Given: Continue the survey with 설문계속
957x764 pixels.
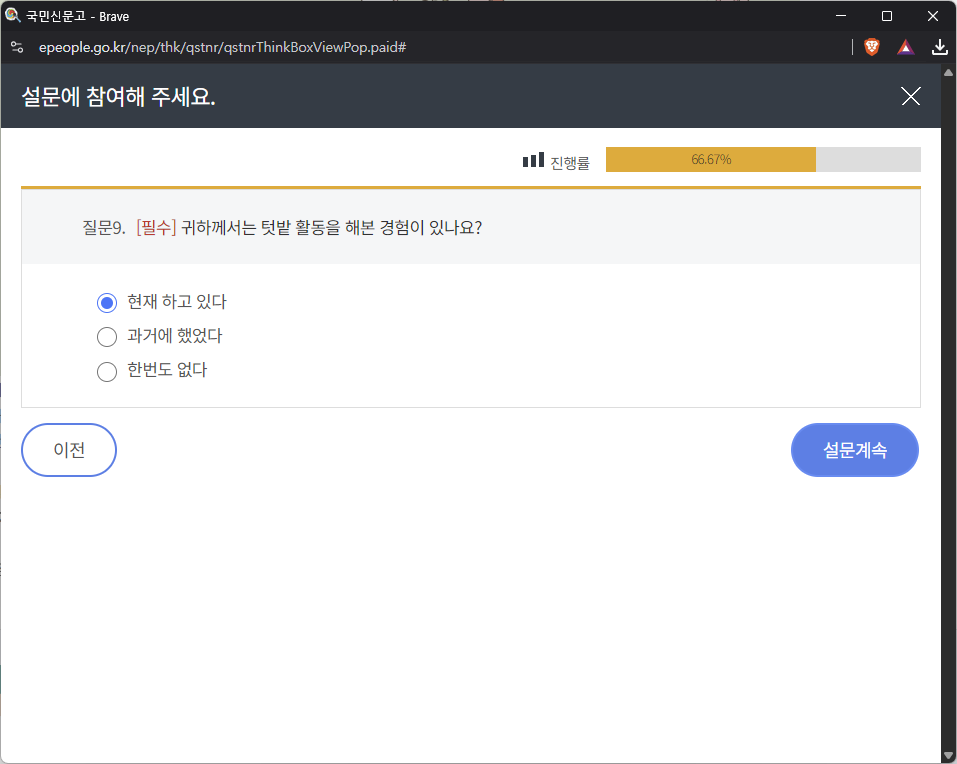Looking at the screenshot, I should [854, 450].
